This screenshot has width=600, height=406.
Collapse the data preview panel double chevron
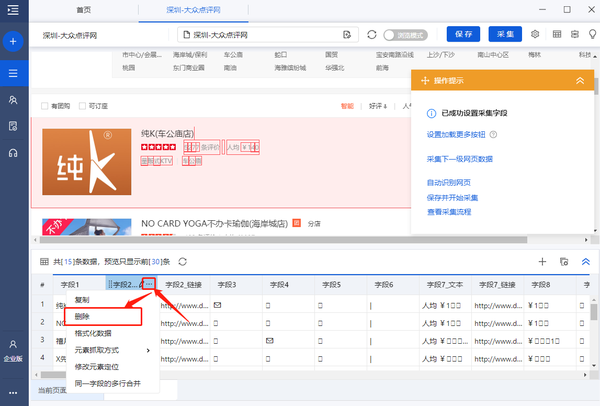(x=585, y=262)
